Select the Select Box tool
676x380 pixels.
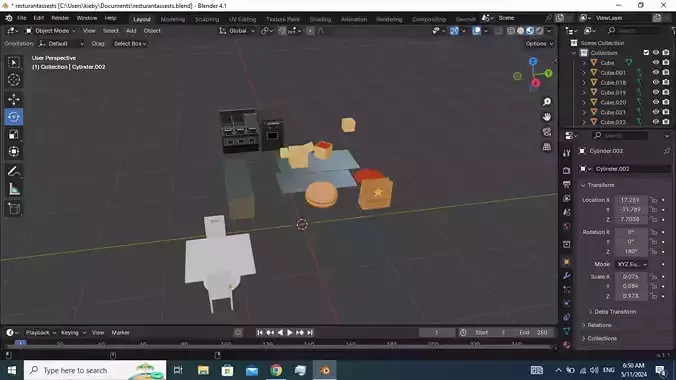click(14, 63)
